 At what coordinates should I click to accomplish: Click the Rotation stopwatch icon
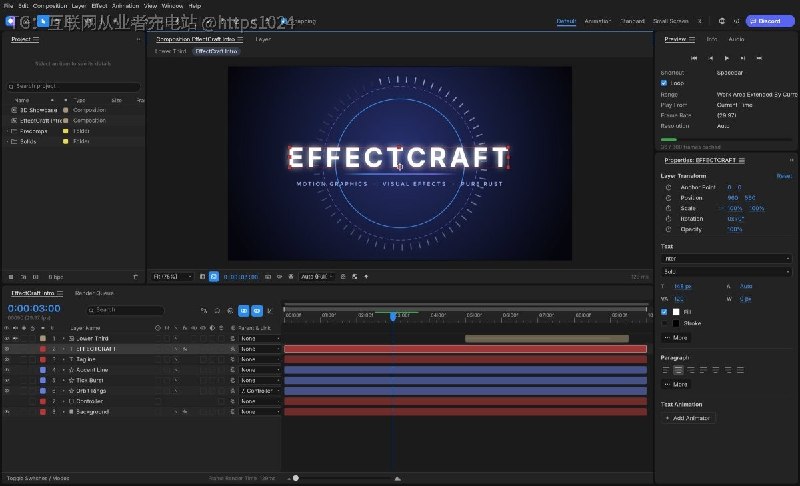tap(668, 219)
